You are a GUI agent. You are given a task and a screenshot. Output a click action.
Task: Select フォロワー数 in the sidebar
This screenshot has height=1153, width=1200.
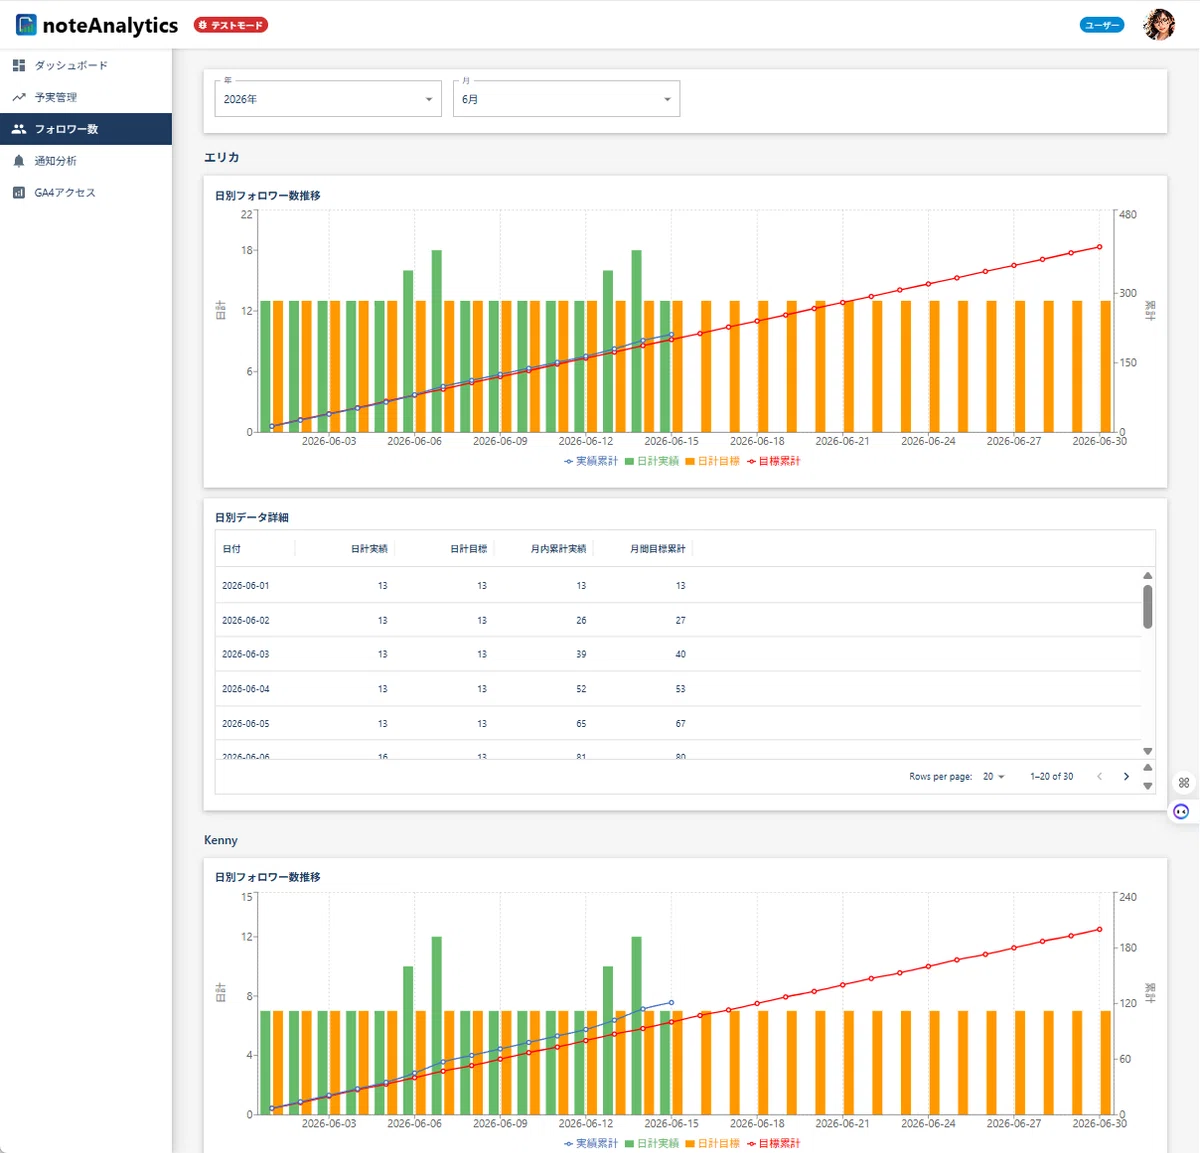(86, 129)
